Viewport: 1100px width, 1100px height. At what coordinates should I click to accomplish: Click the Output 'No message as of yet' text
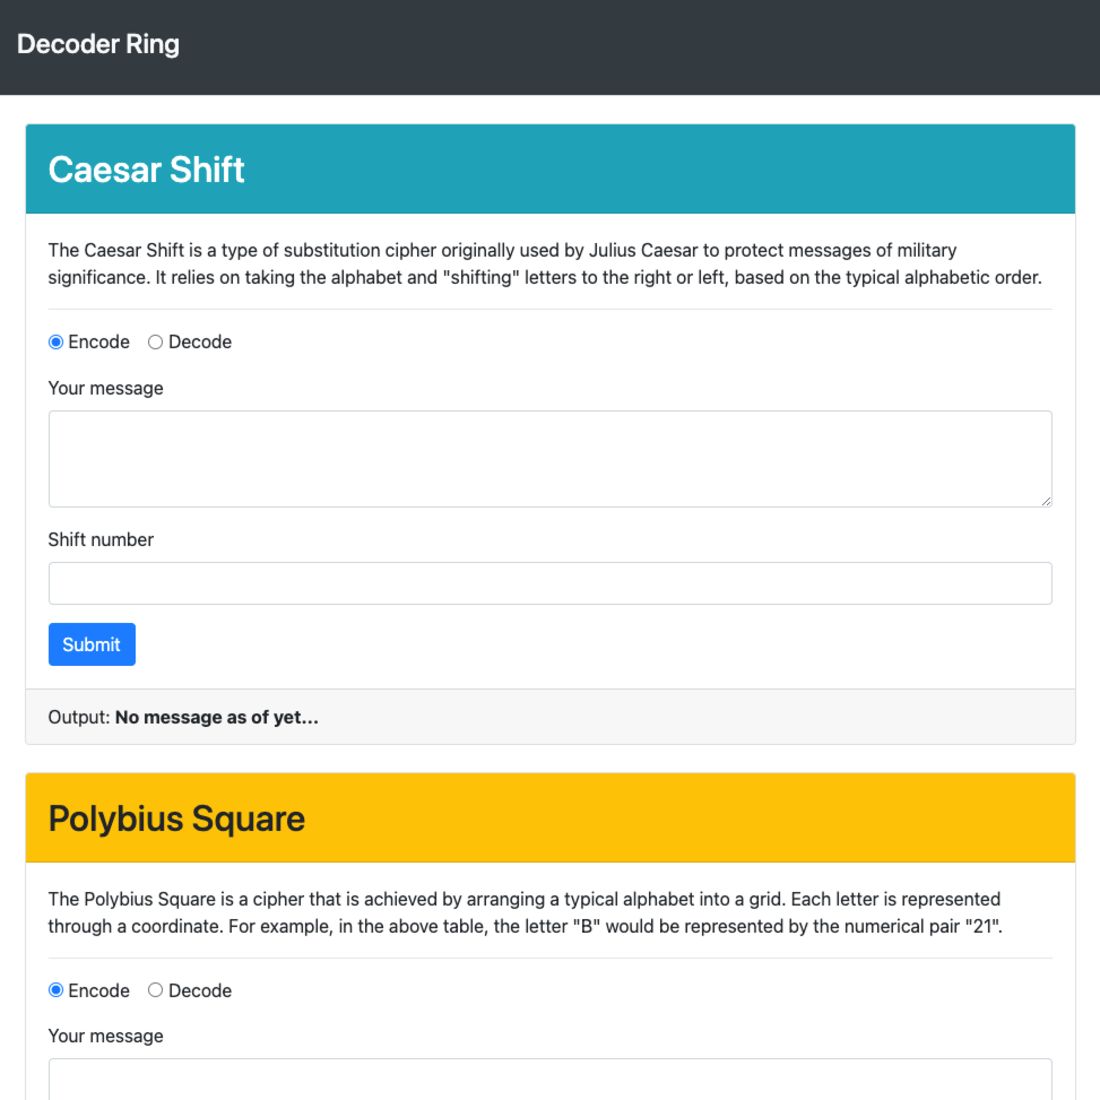pyautogui.click(x=216, y=717)
